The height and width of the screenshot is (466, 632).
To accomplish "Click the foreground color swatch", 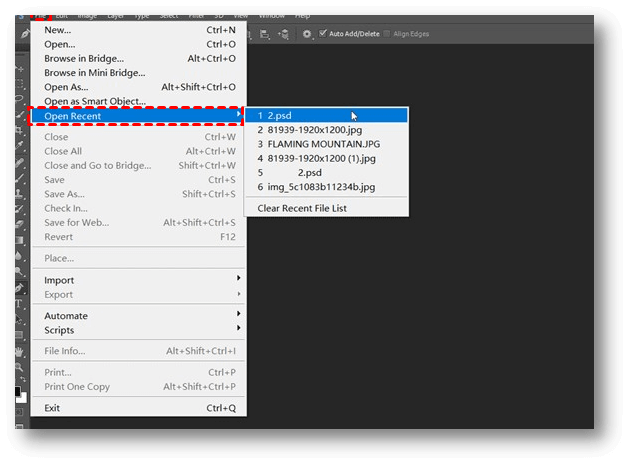I will (17, 391).
